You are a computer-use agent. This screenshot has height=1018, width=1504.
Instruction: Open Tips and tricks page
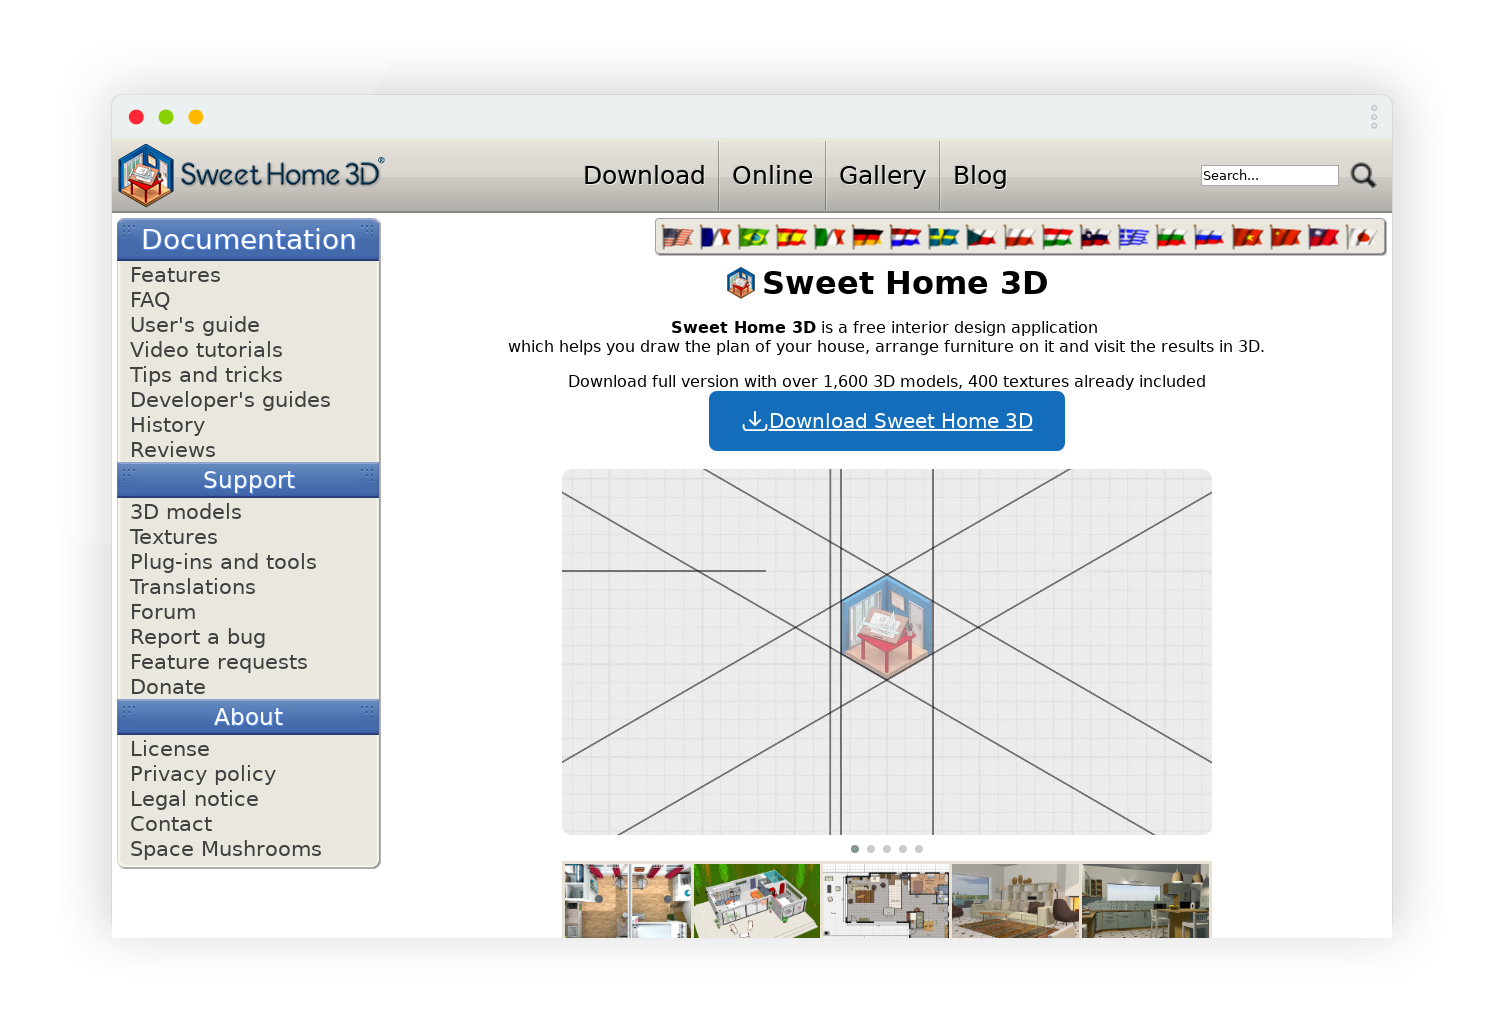[x=206, y=375]
